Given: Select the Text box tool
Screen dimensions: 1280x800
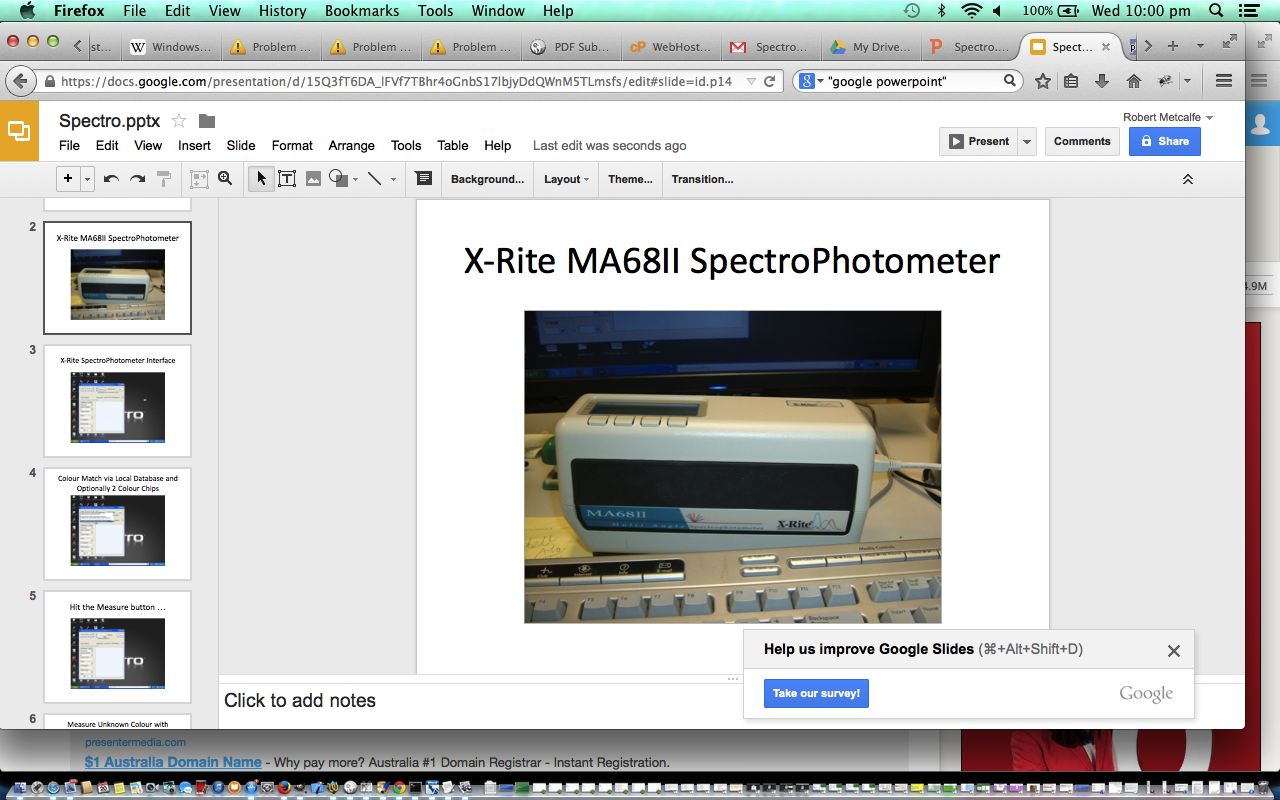Looking at the screenshot, I should coord(287,179).
